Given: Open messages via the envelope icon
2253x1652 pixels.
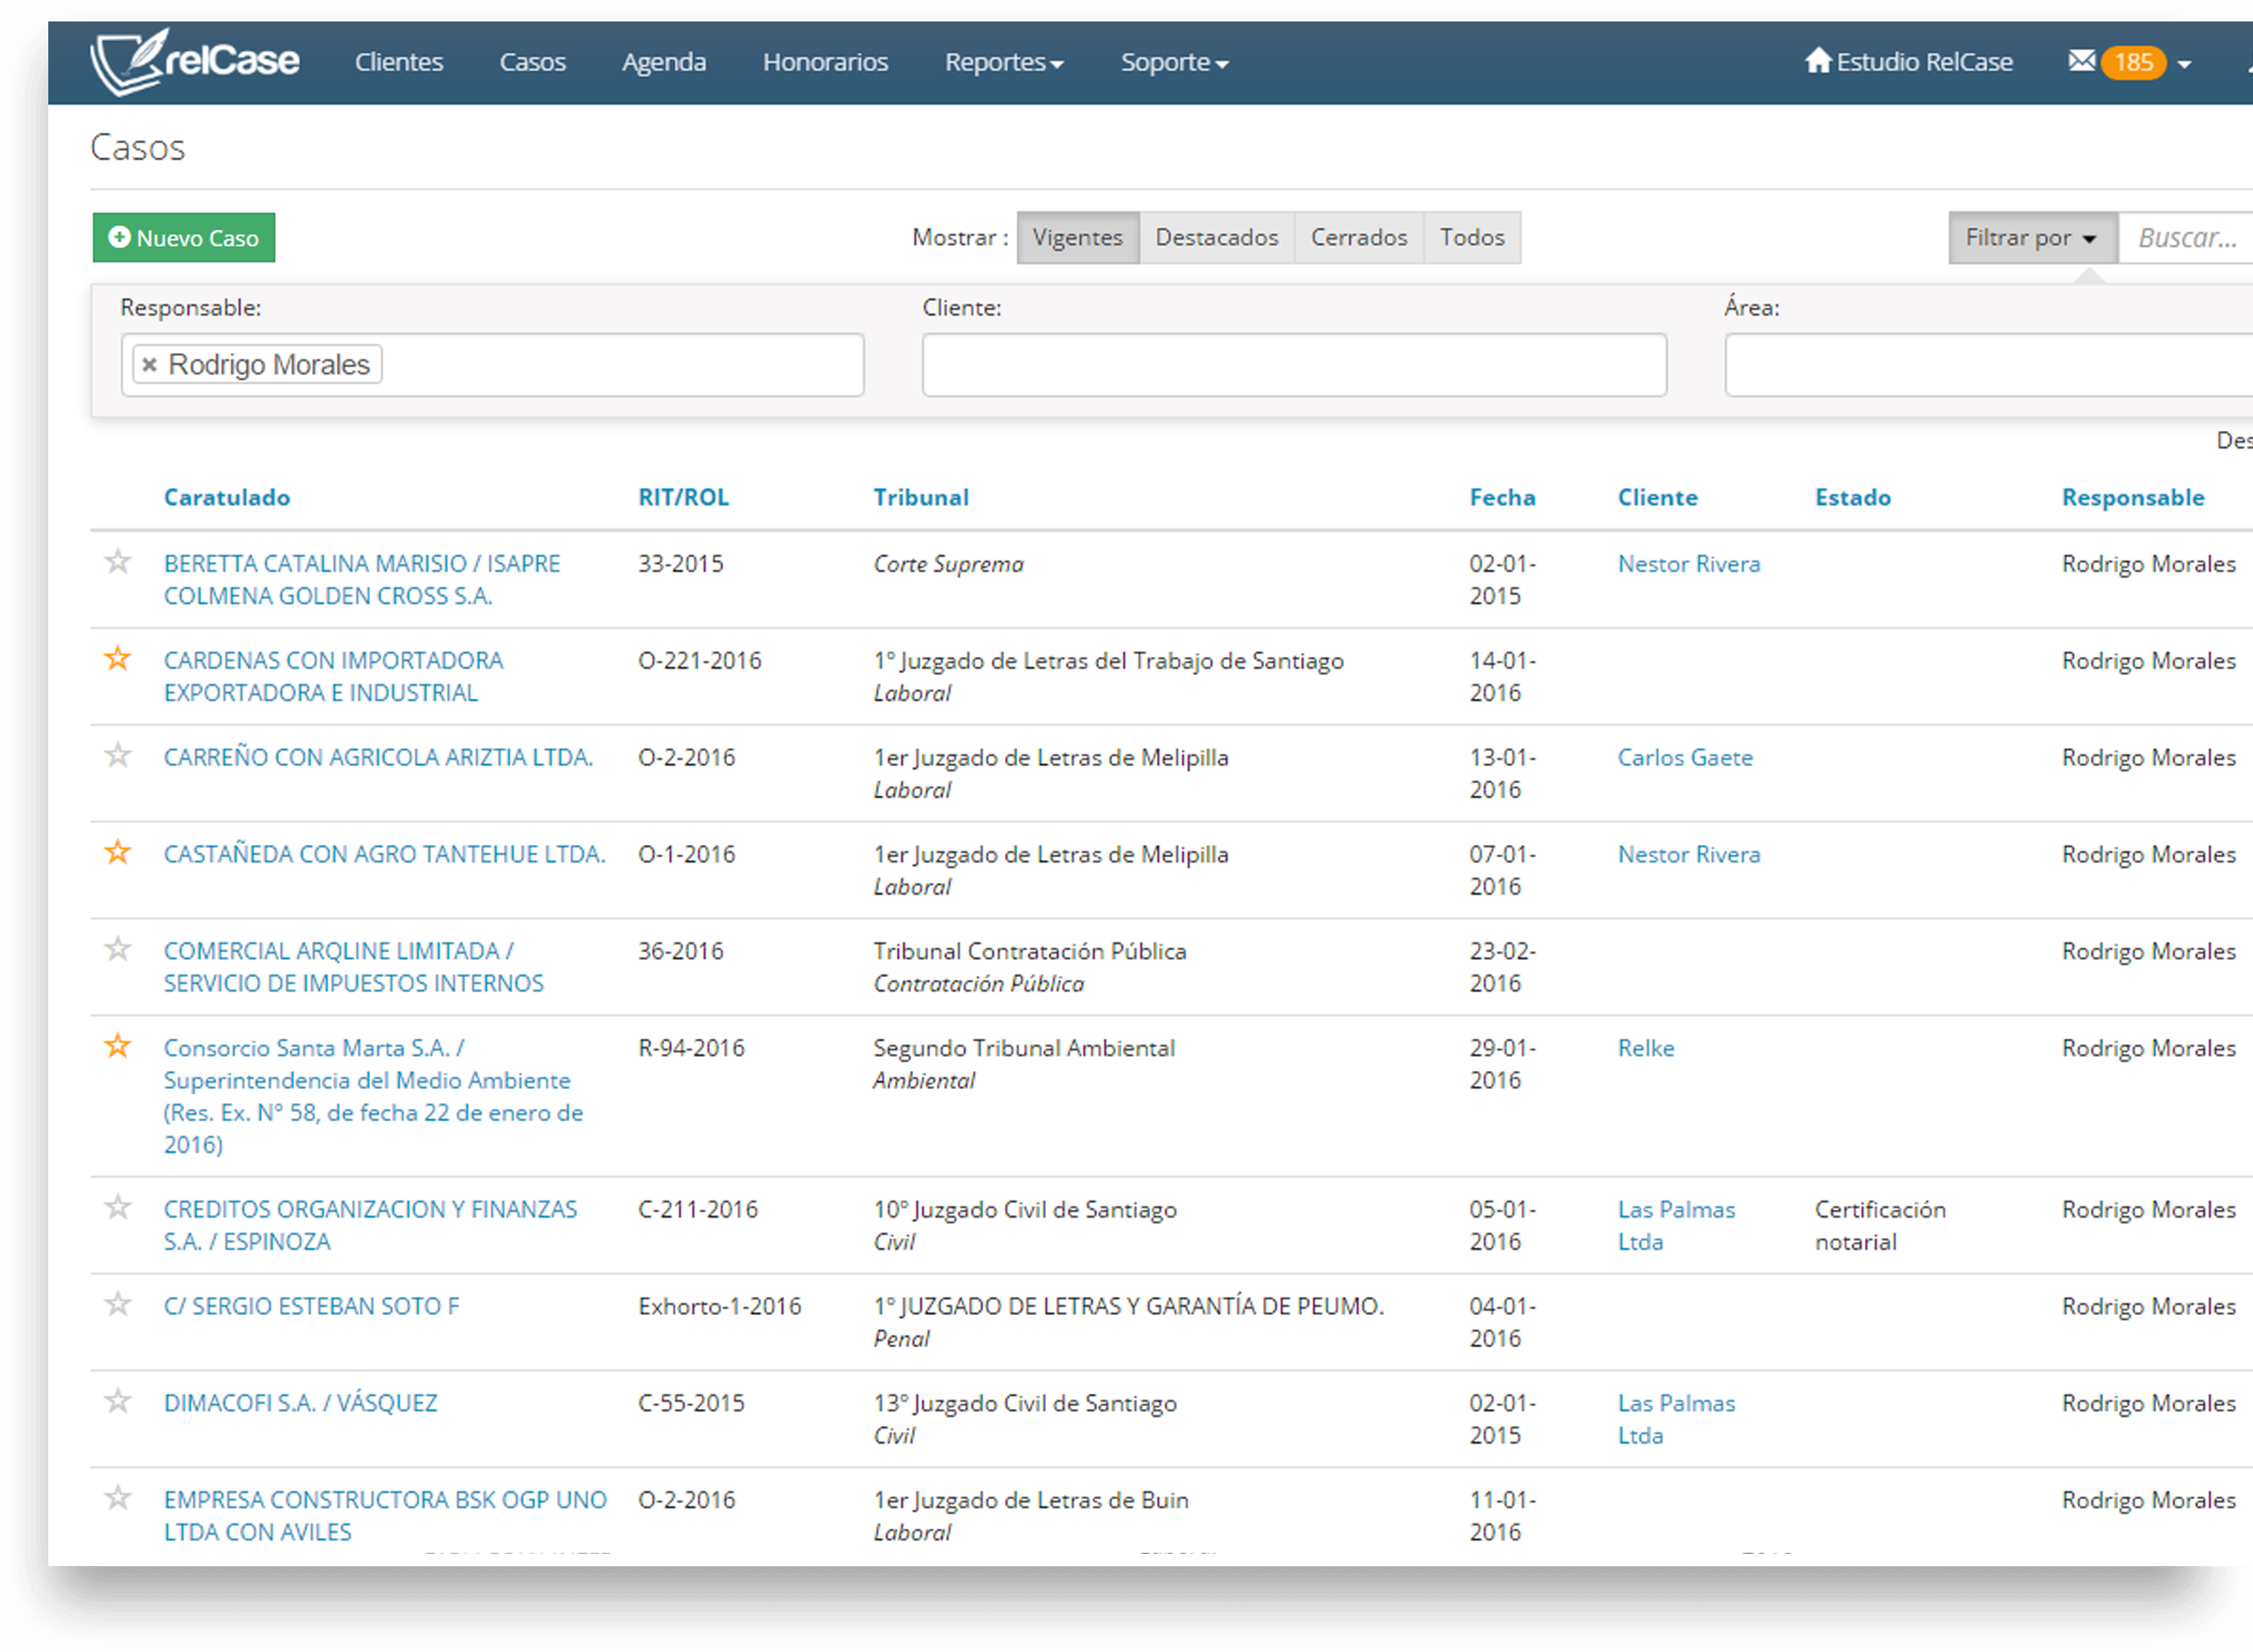Looking at the screenshot, I should pos(2081,61).
